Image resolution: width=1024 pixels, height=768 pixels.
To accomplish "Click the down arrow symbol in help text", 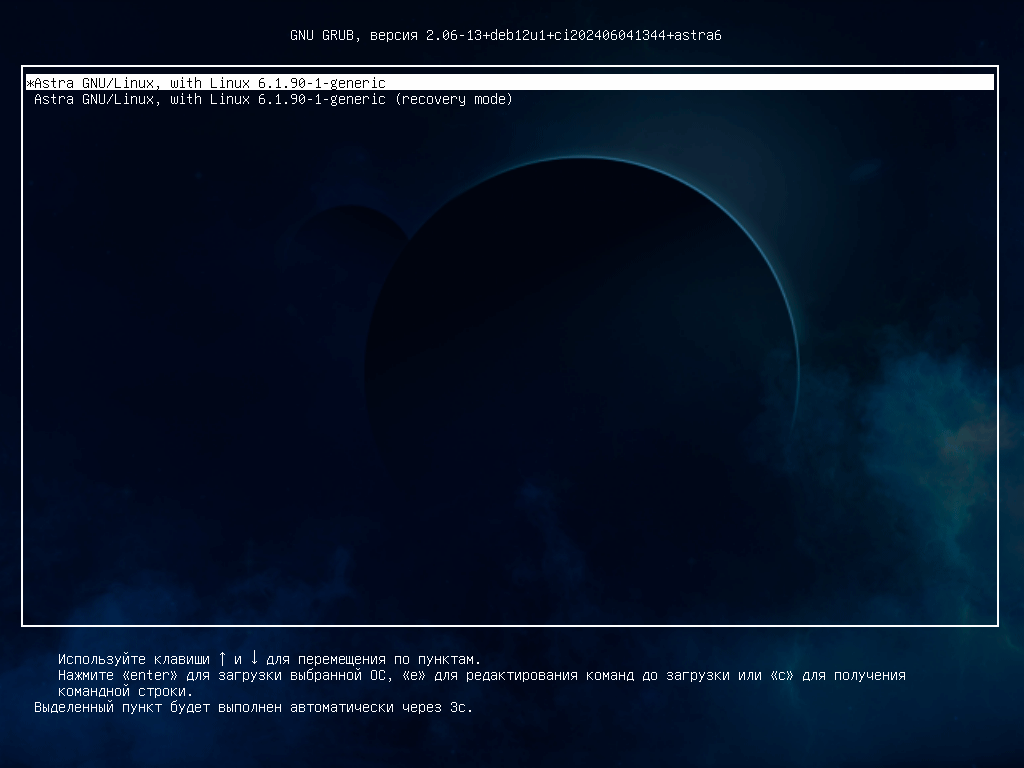I will click(254, 658).
